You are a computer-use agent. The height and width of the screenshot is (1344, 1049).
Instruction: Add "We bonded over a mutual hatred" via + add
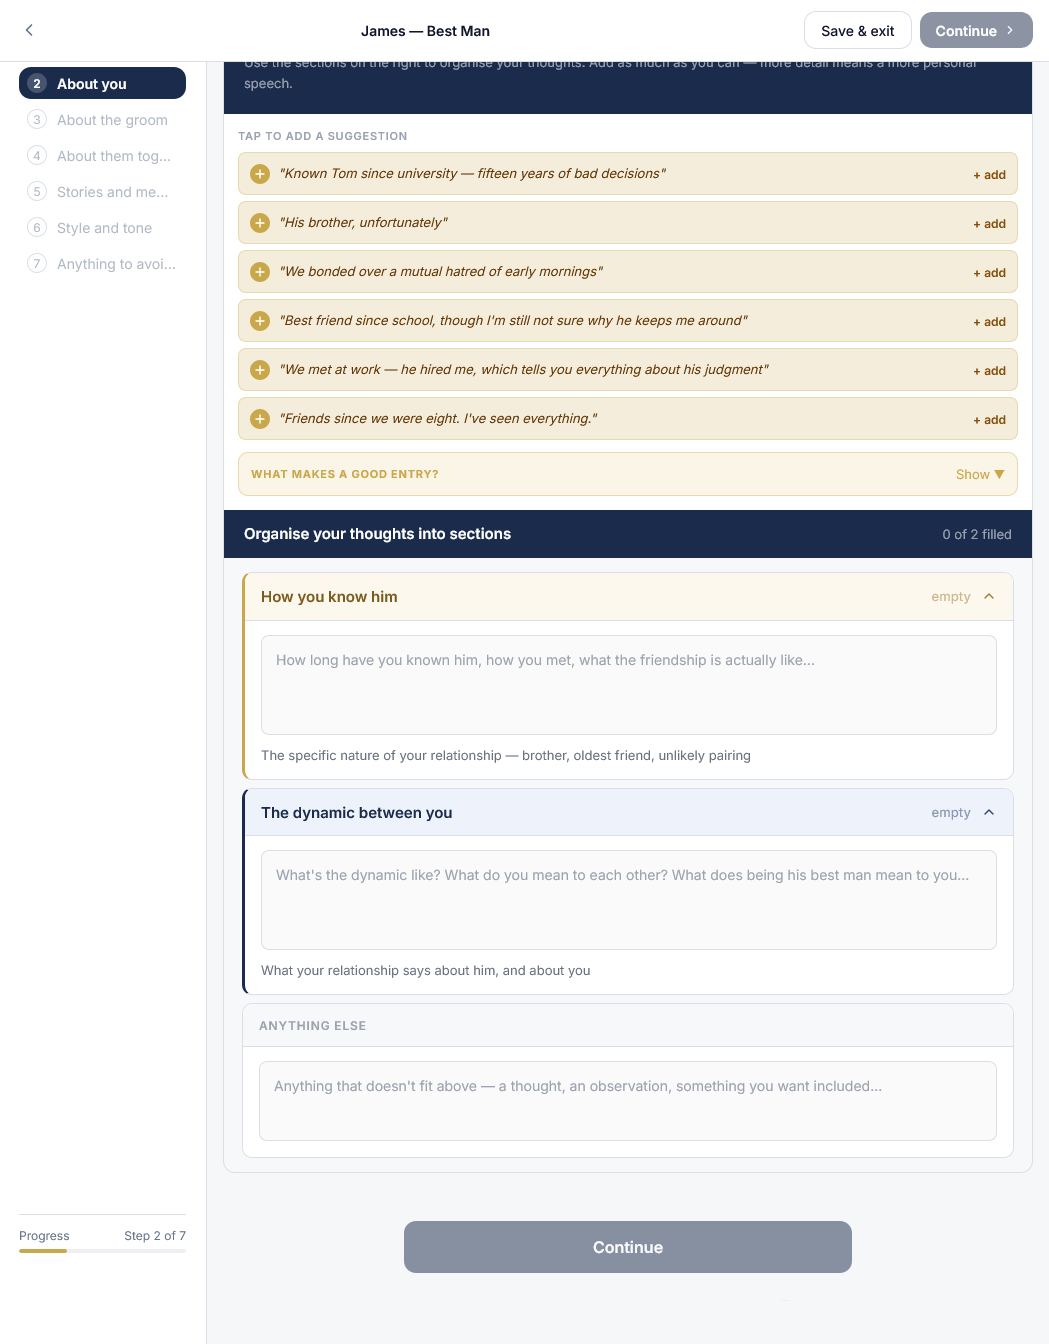(x=989, y=273)
